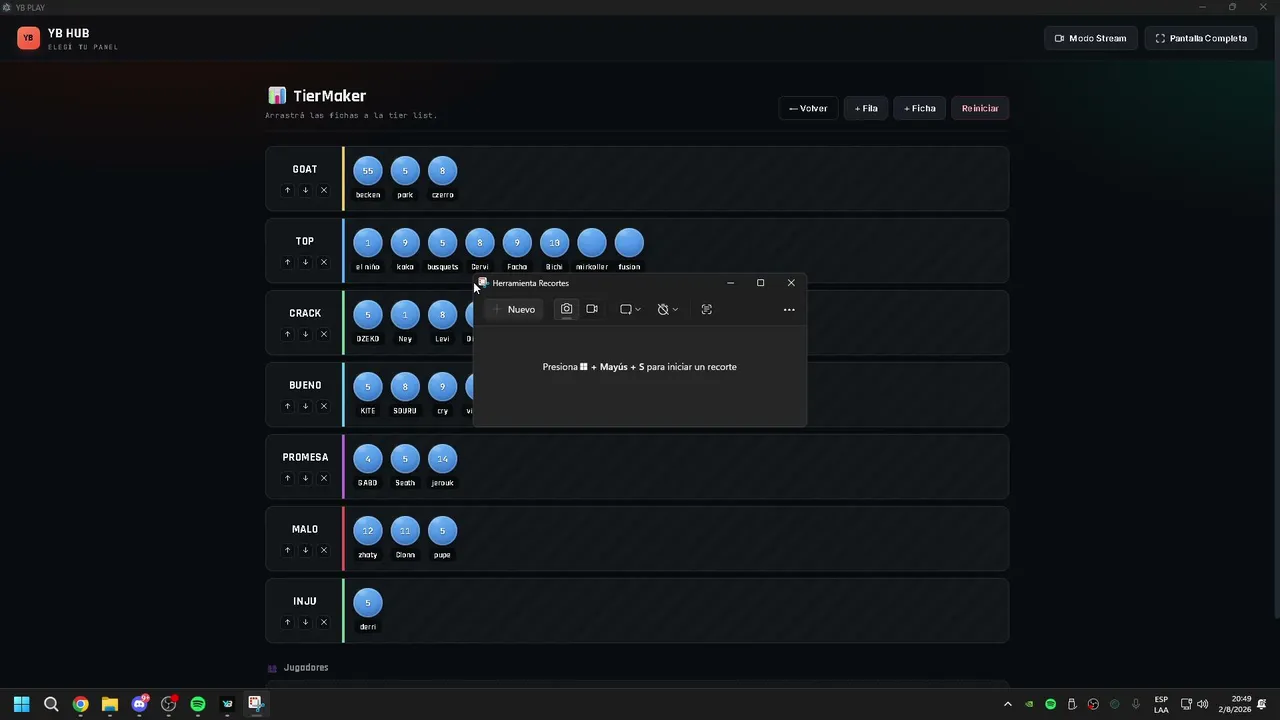This screenshot has width=1280, height=720.
Task: Click the GOAT tier label
Action: coord(305,169)
